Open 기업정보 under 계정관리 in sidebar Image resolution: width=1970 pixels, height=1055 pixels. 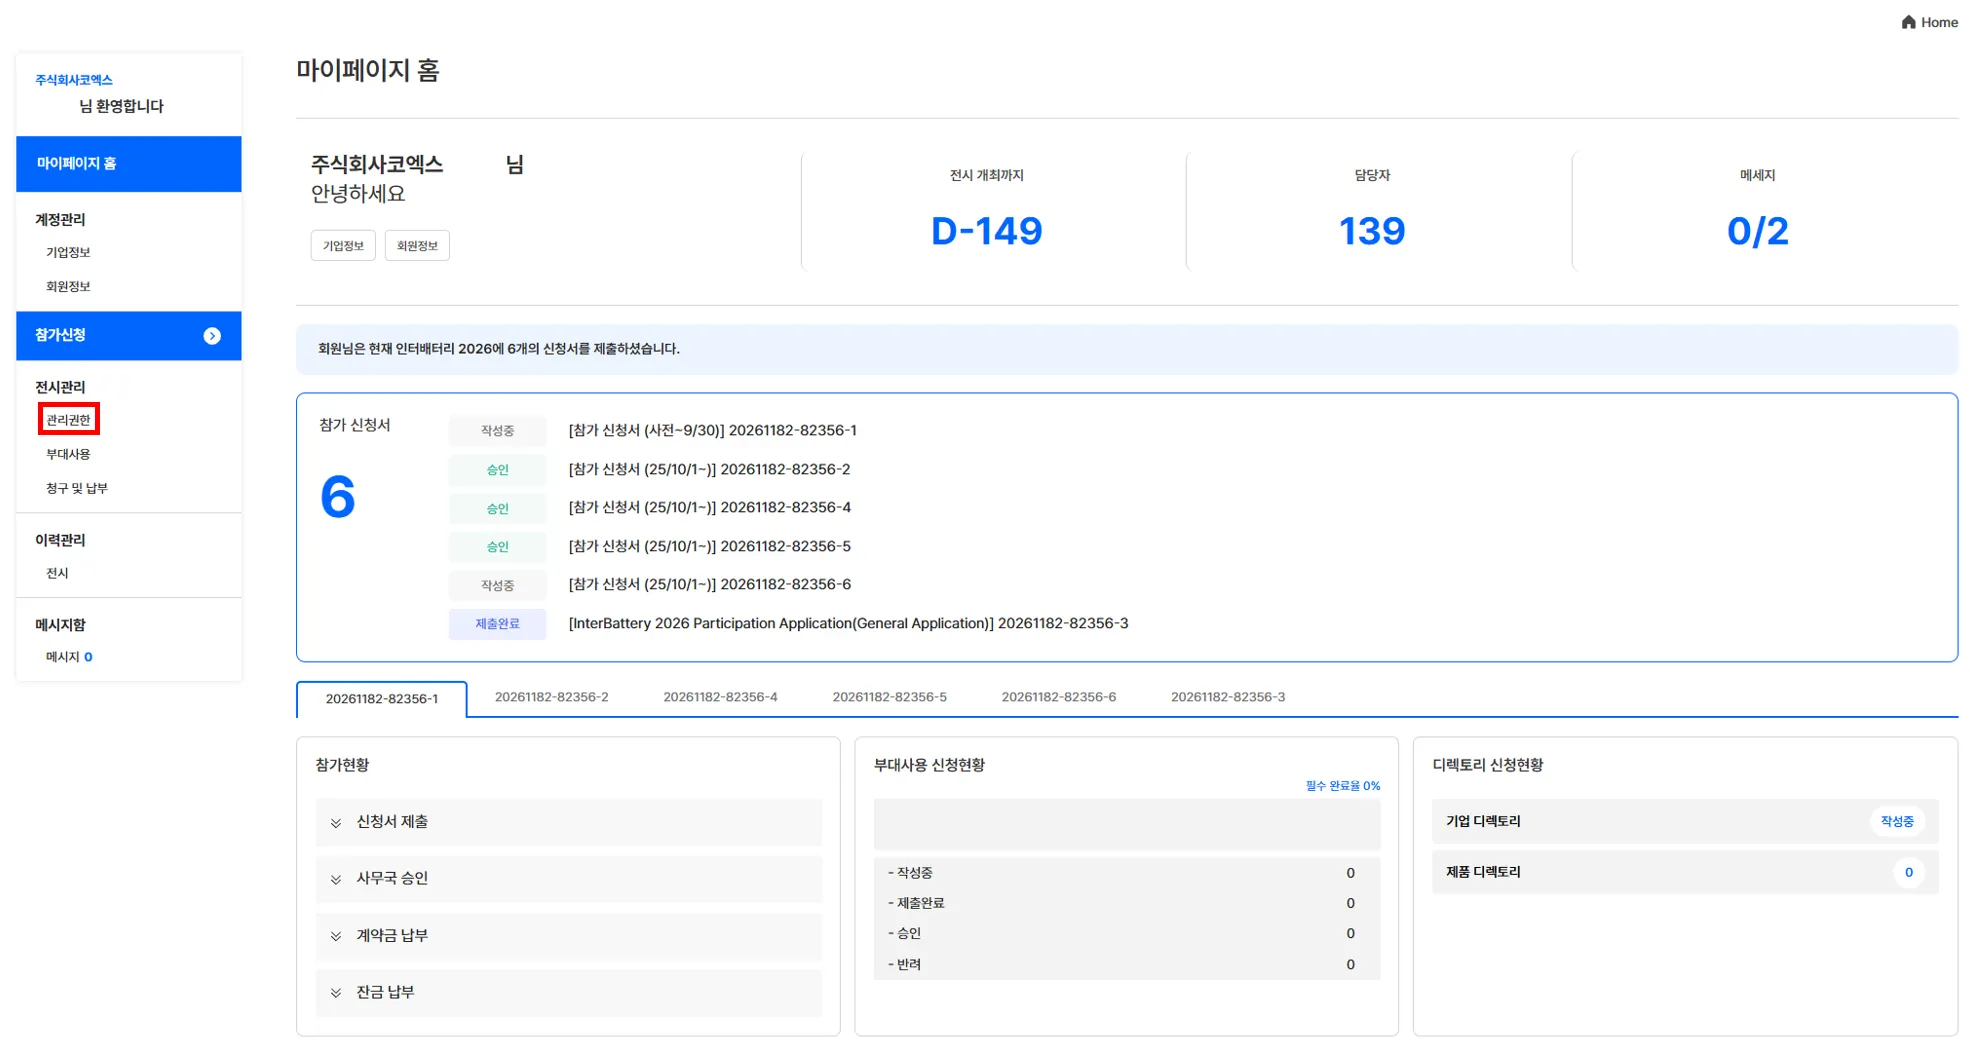pyautogui.click(x=68, y=253)
